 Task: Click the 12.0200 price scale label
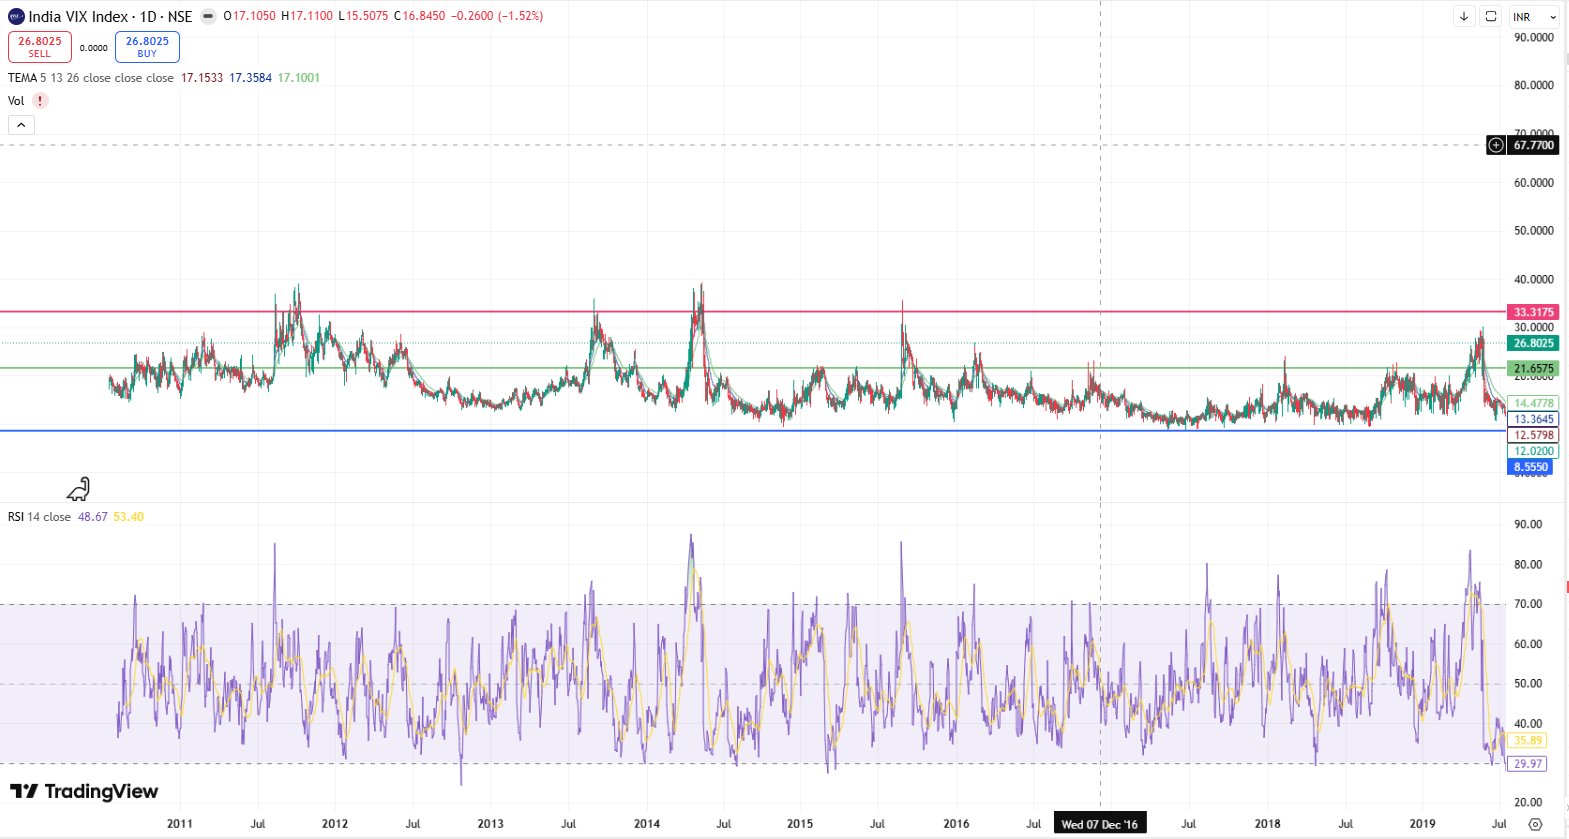click(1533, 451)
